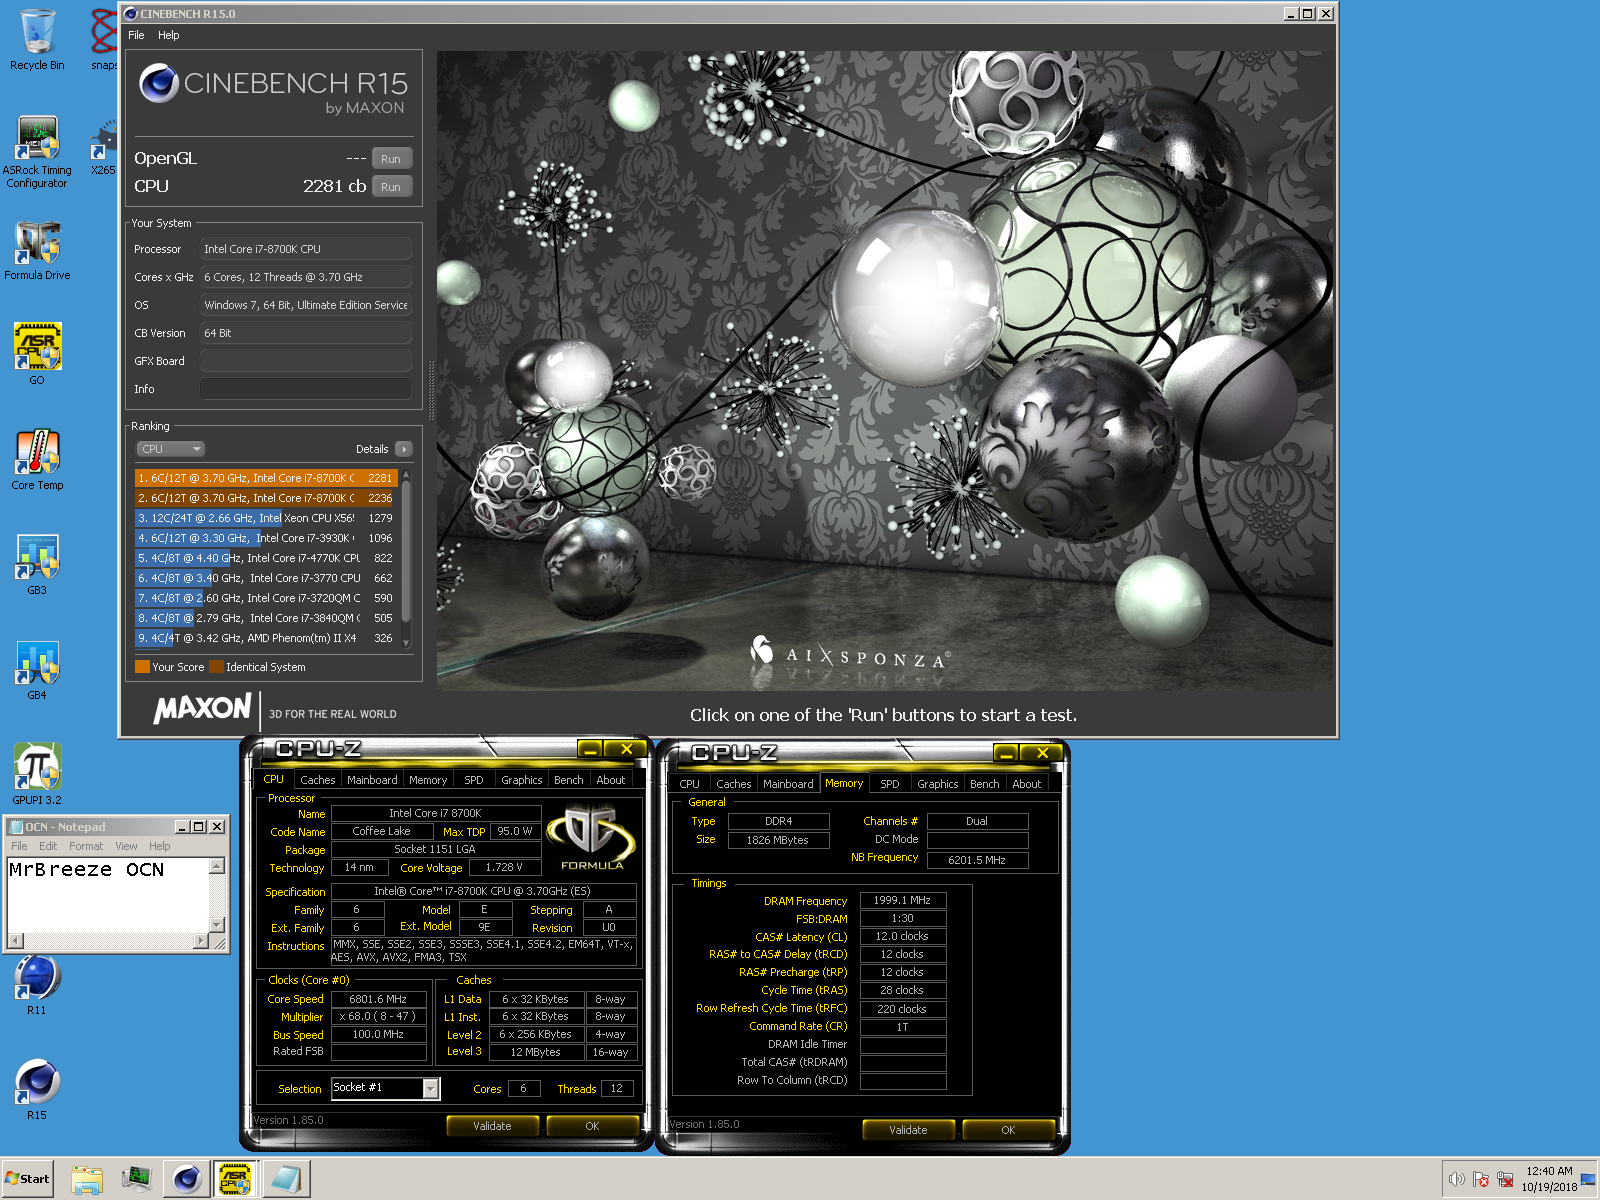Launch the ASRock GO desktop icon
The image size is (1600, 1200).
[37, 354]
